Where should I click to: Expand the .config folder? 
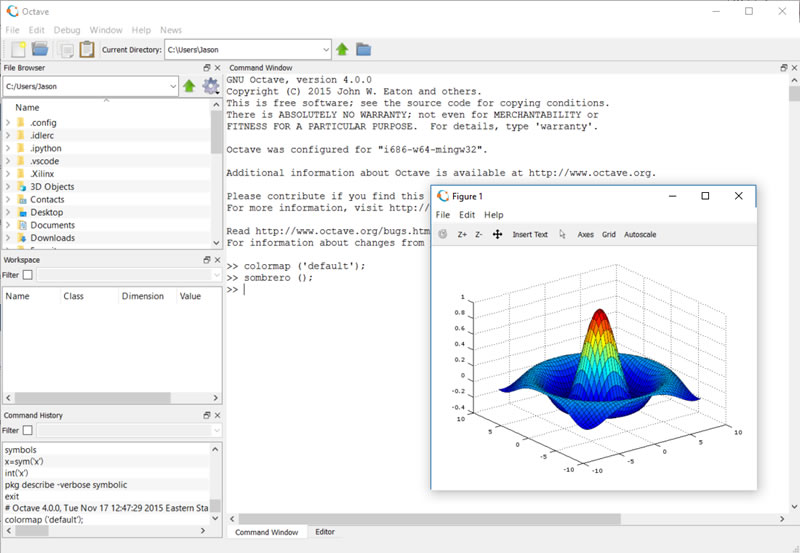point(8,122)
